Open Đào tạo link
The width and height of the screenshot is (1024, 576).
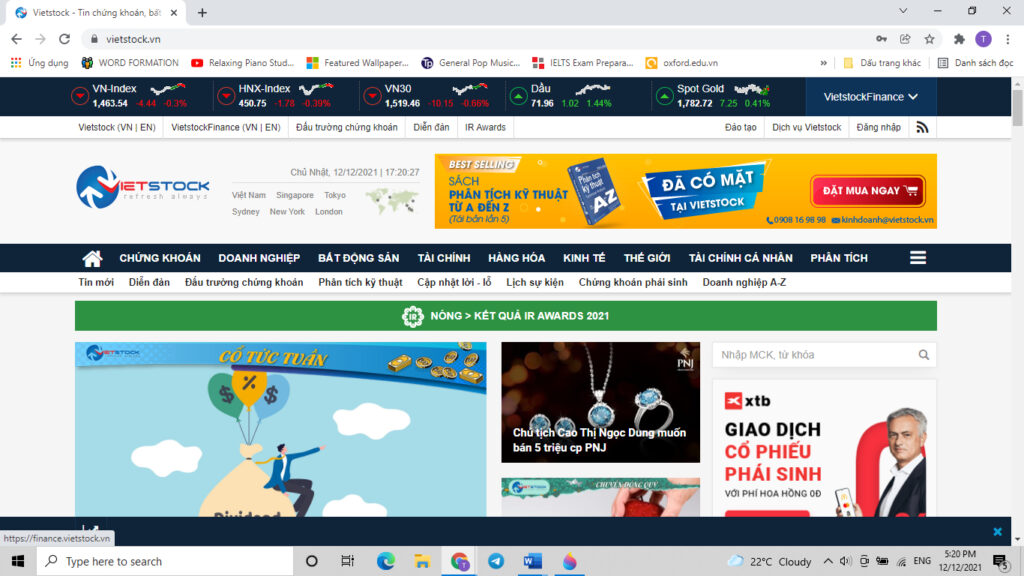click(741, 127)
